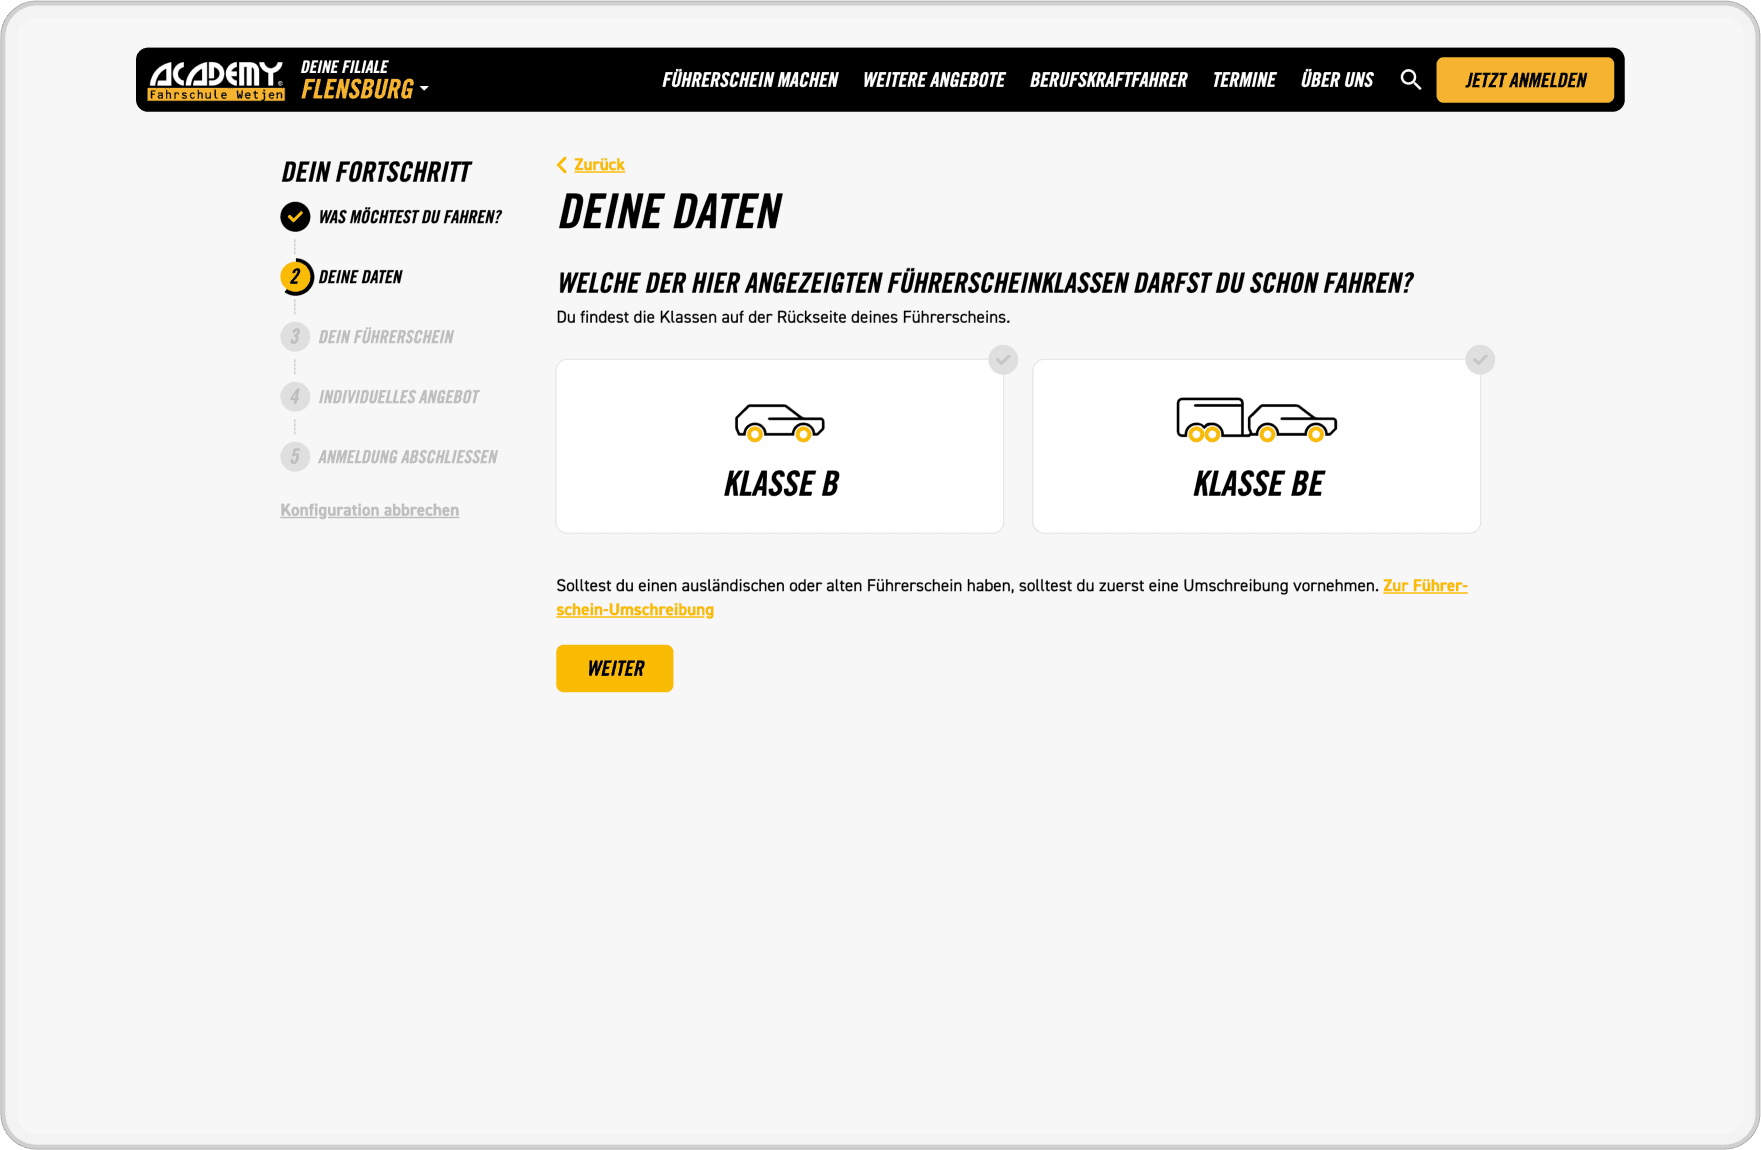The image size is (1761, 1150).
Task: Expand the Flensburg branch dropdown
Action: point(365,89)
